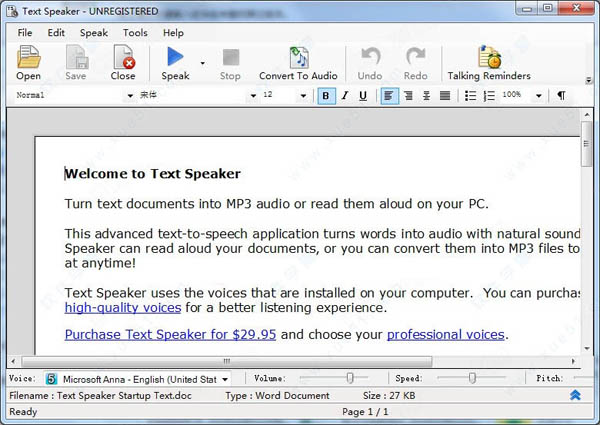Click the Type : Word Document label
The width and height of the screenshot is (600, 425).
(x=277, y=396)
